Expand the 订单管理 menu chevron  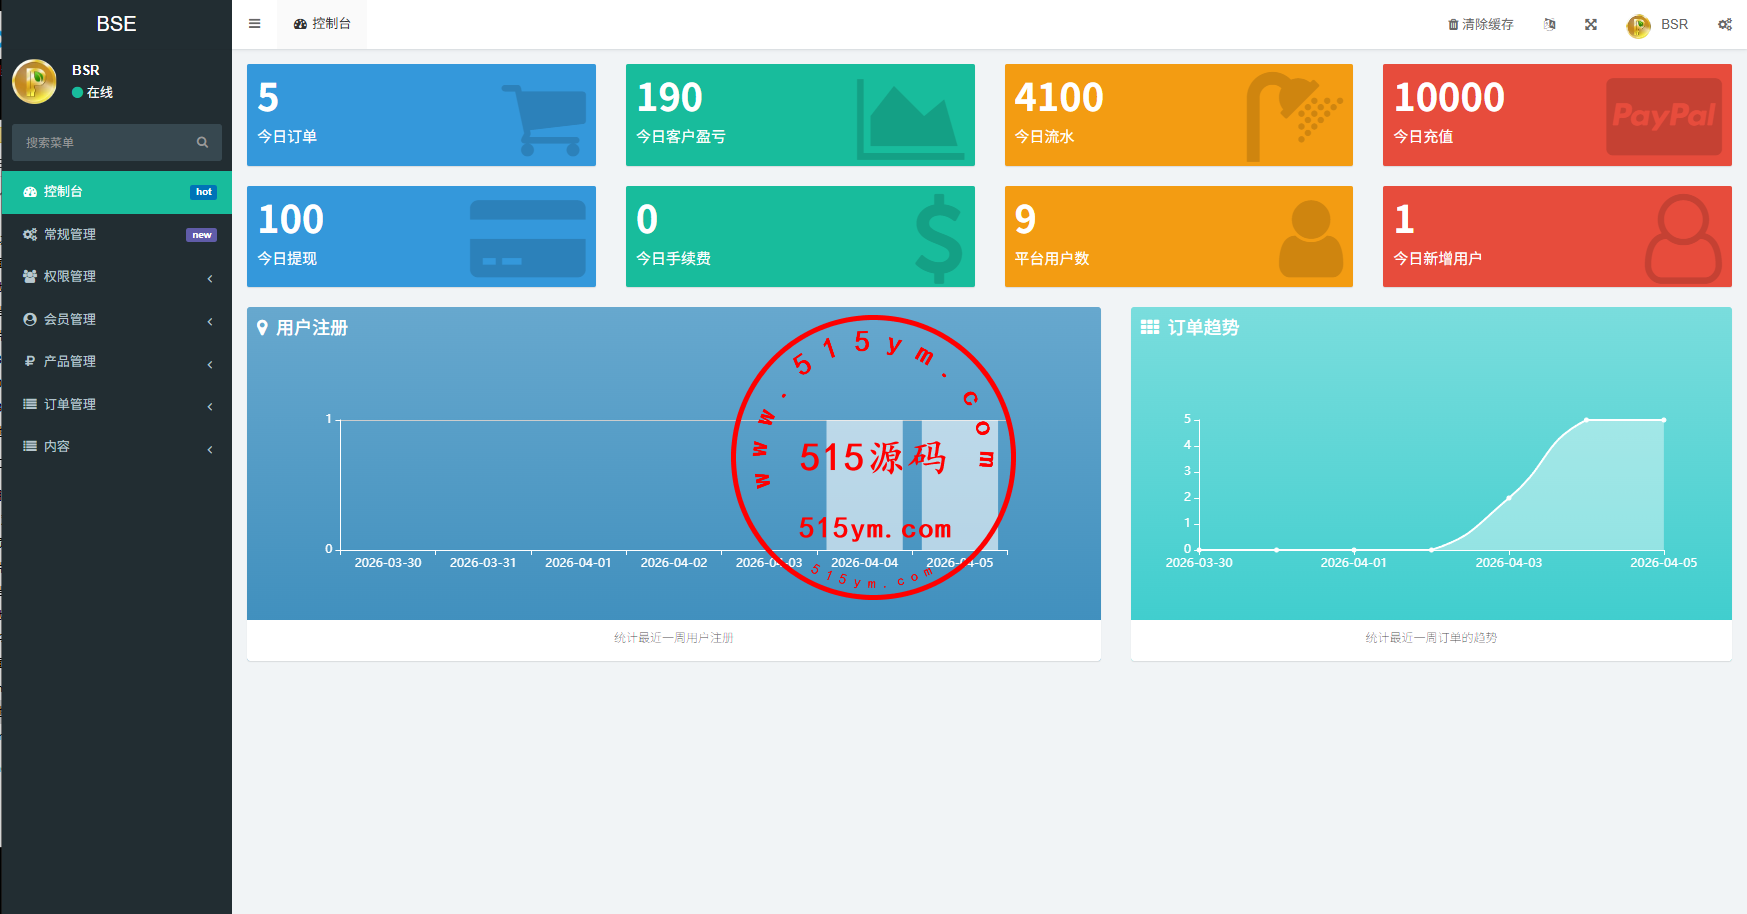210,406
